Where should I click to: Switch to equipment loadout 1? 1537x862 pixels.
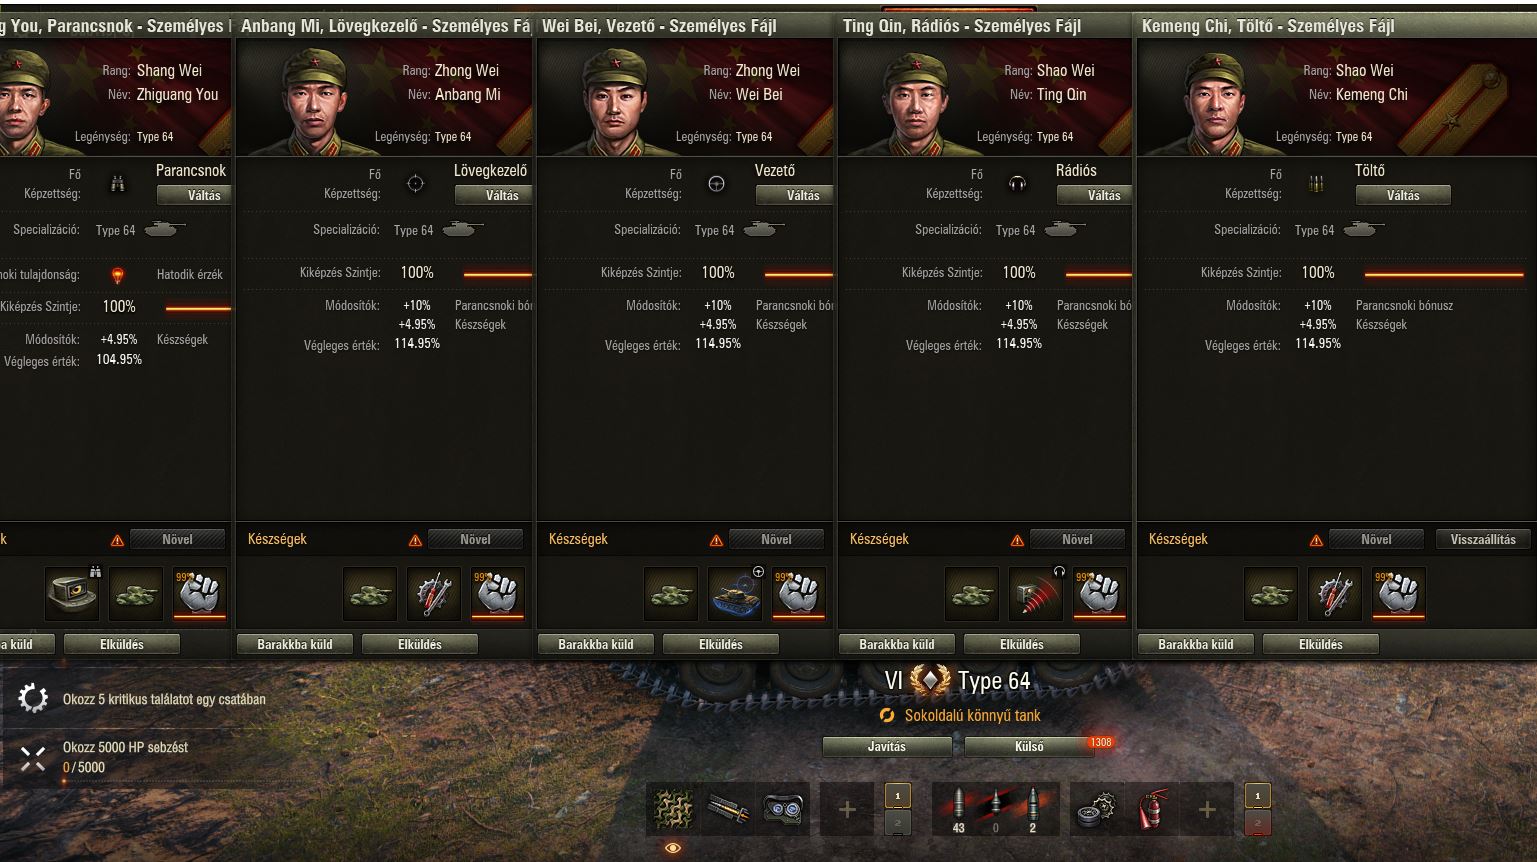pos(897,796)
